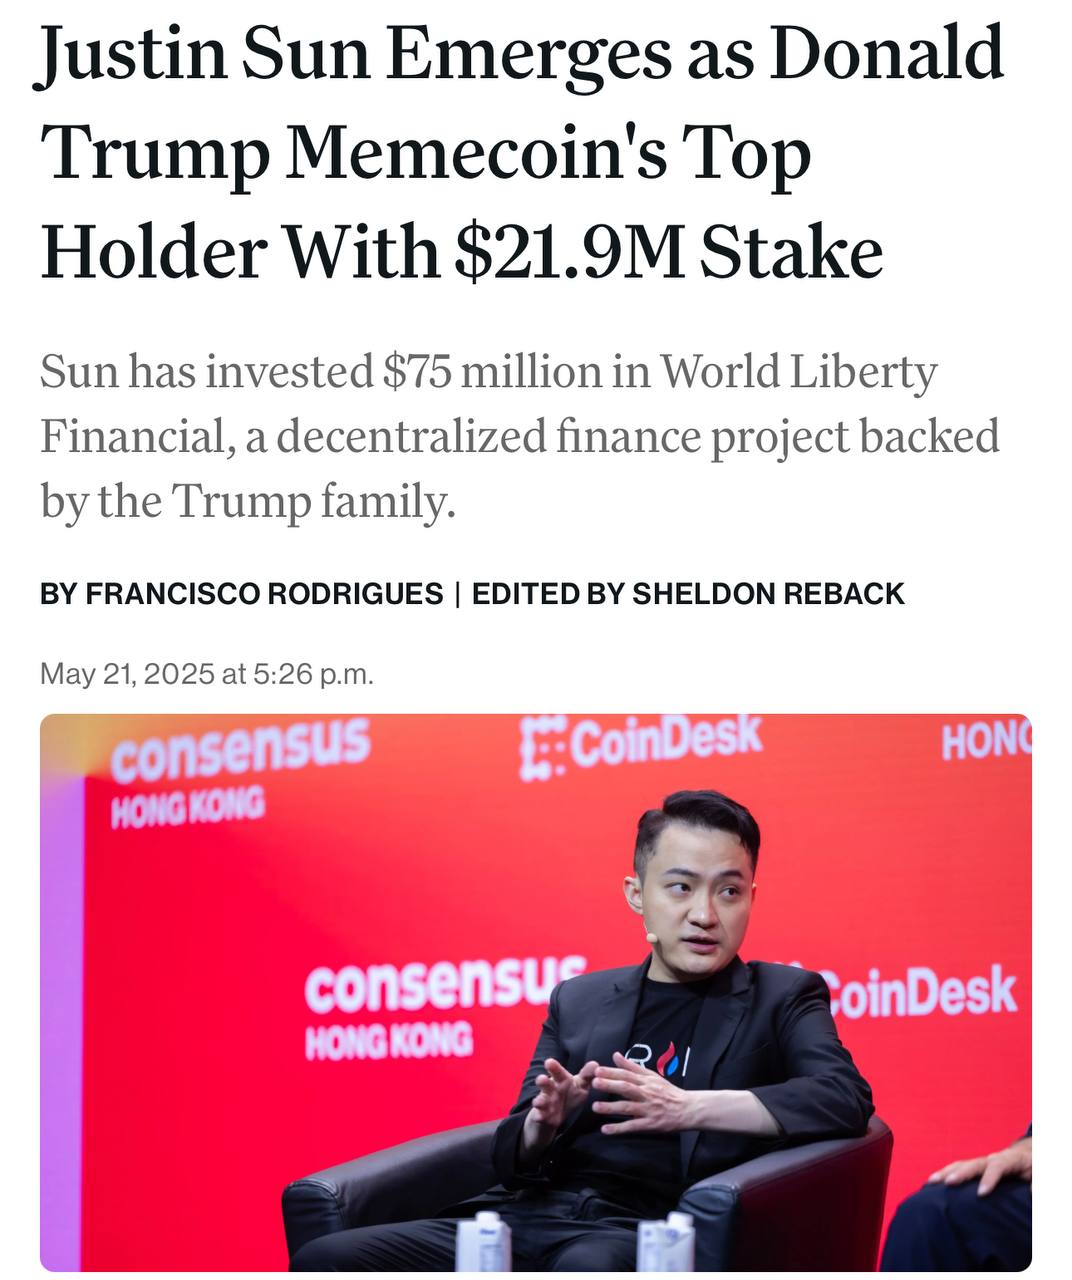Open author Francisco Rodrigues profile

(264, 594)
